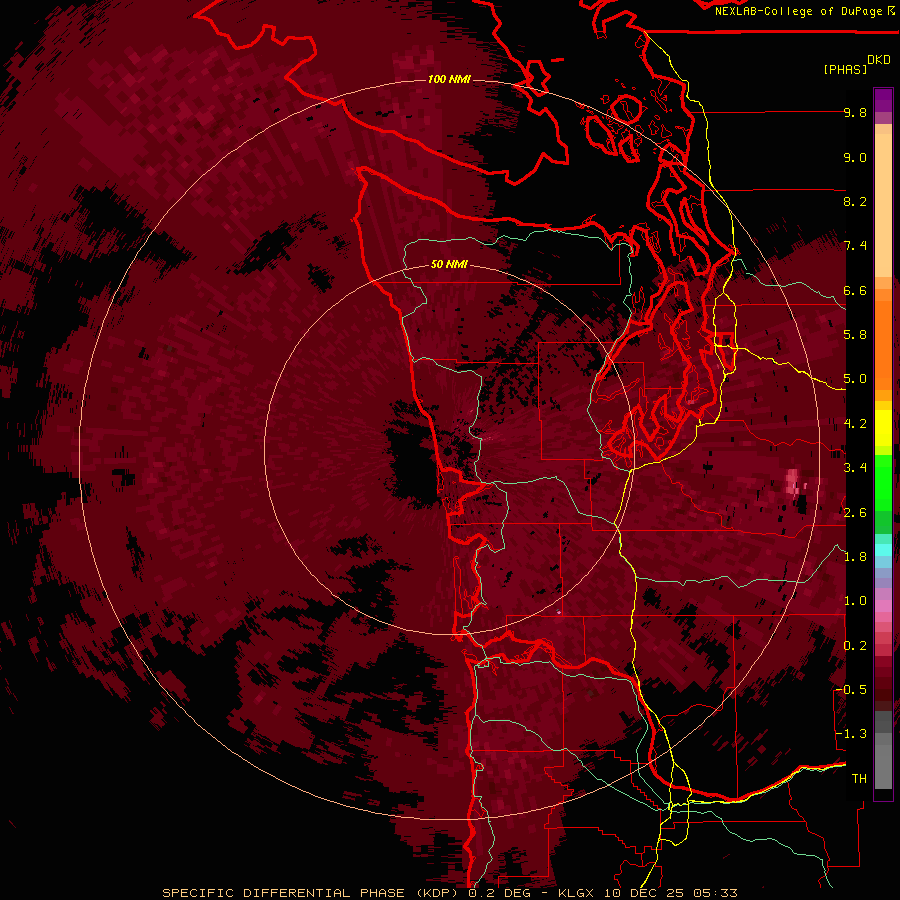Click the orange segment of the color bar
900x900 pixels.
coord(883,344)
